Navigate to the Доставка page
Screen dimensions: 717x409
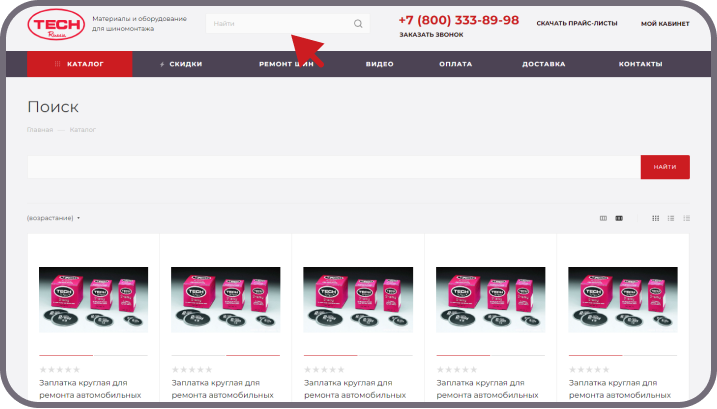543,64
